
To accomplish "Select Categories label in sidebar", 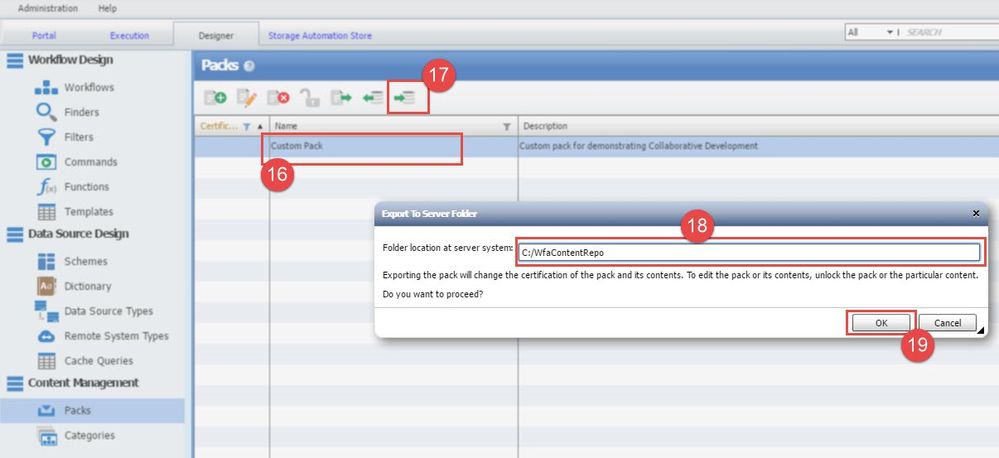I will 89,435.
